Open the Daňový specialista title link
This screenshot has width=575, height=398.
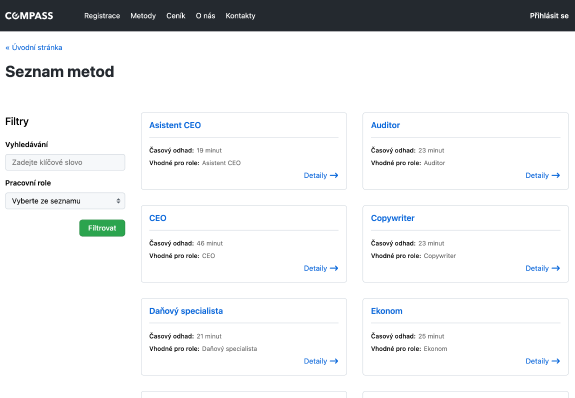click(186, 311)
